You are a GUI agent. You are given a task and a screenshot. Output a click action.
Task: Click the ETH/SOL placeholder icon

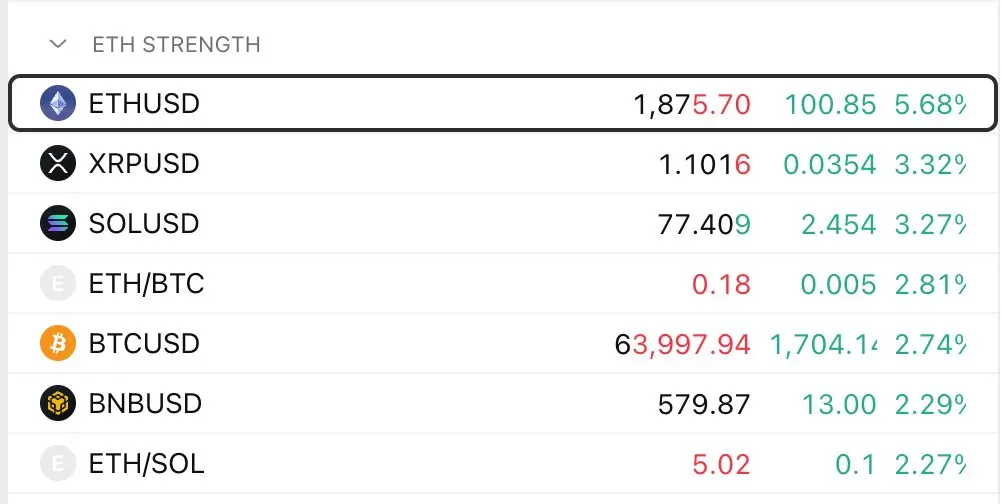[x=58, y=463]
